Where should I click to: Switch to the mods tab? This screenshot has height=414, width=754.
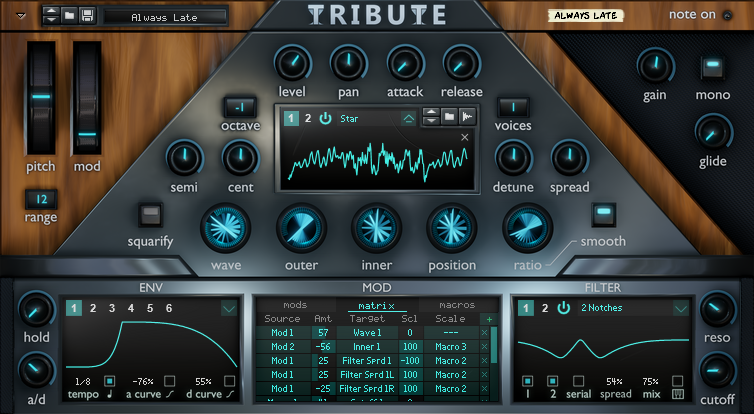(295, 305)
